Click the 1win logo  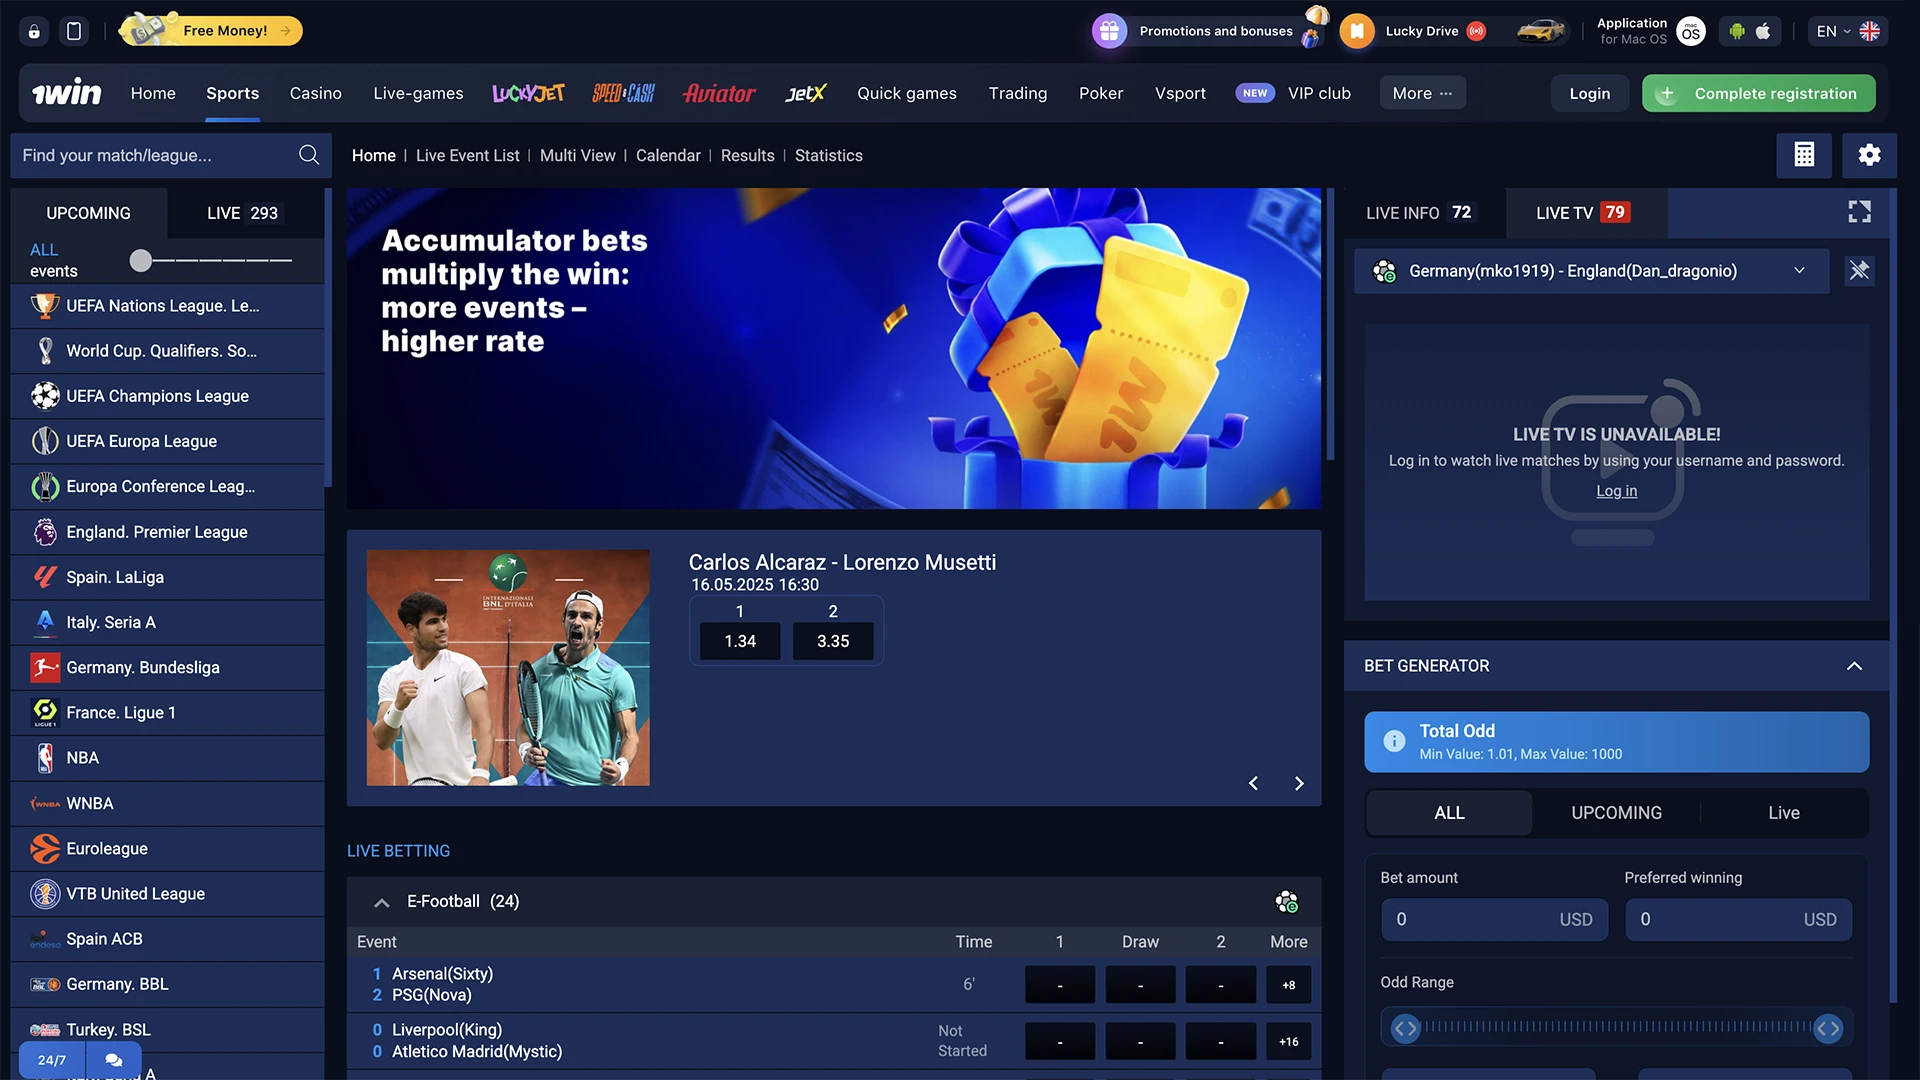pyautogui.click(x=67, y=93)
